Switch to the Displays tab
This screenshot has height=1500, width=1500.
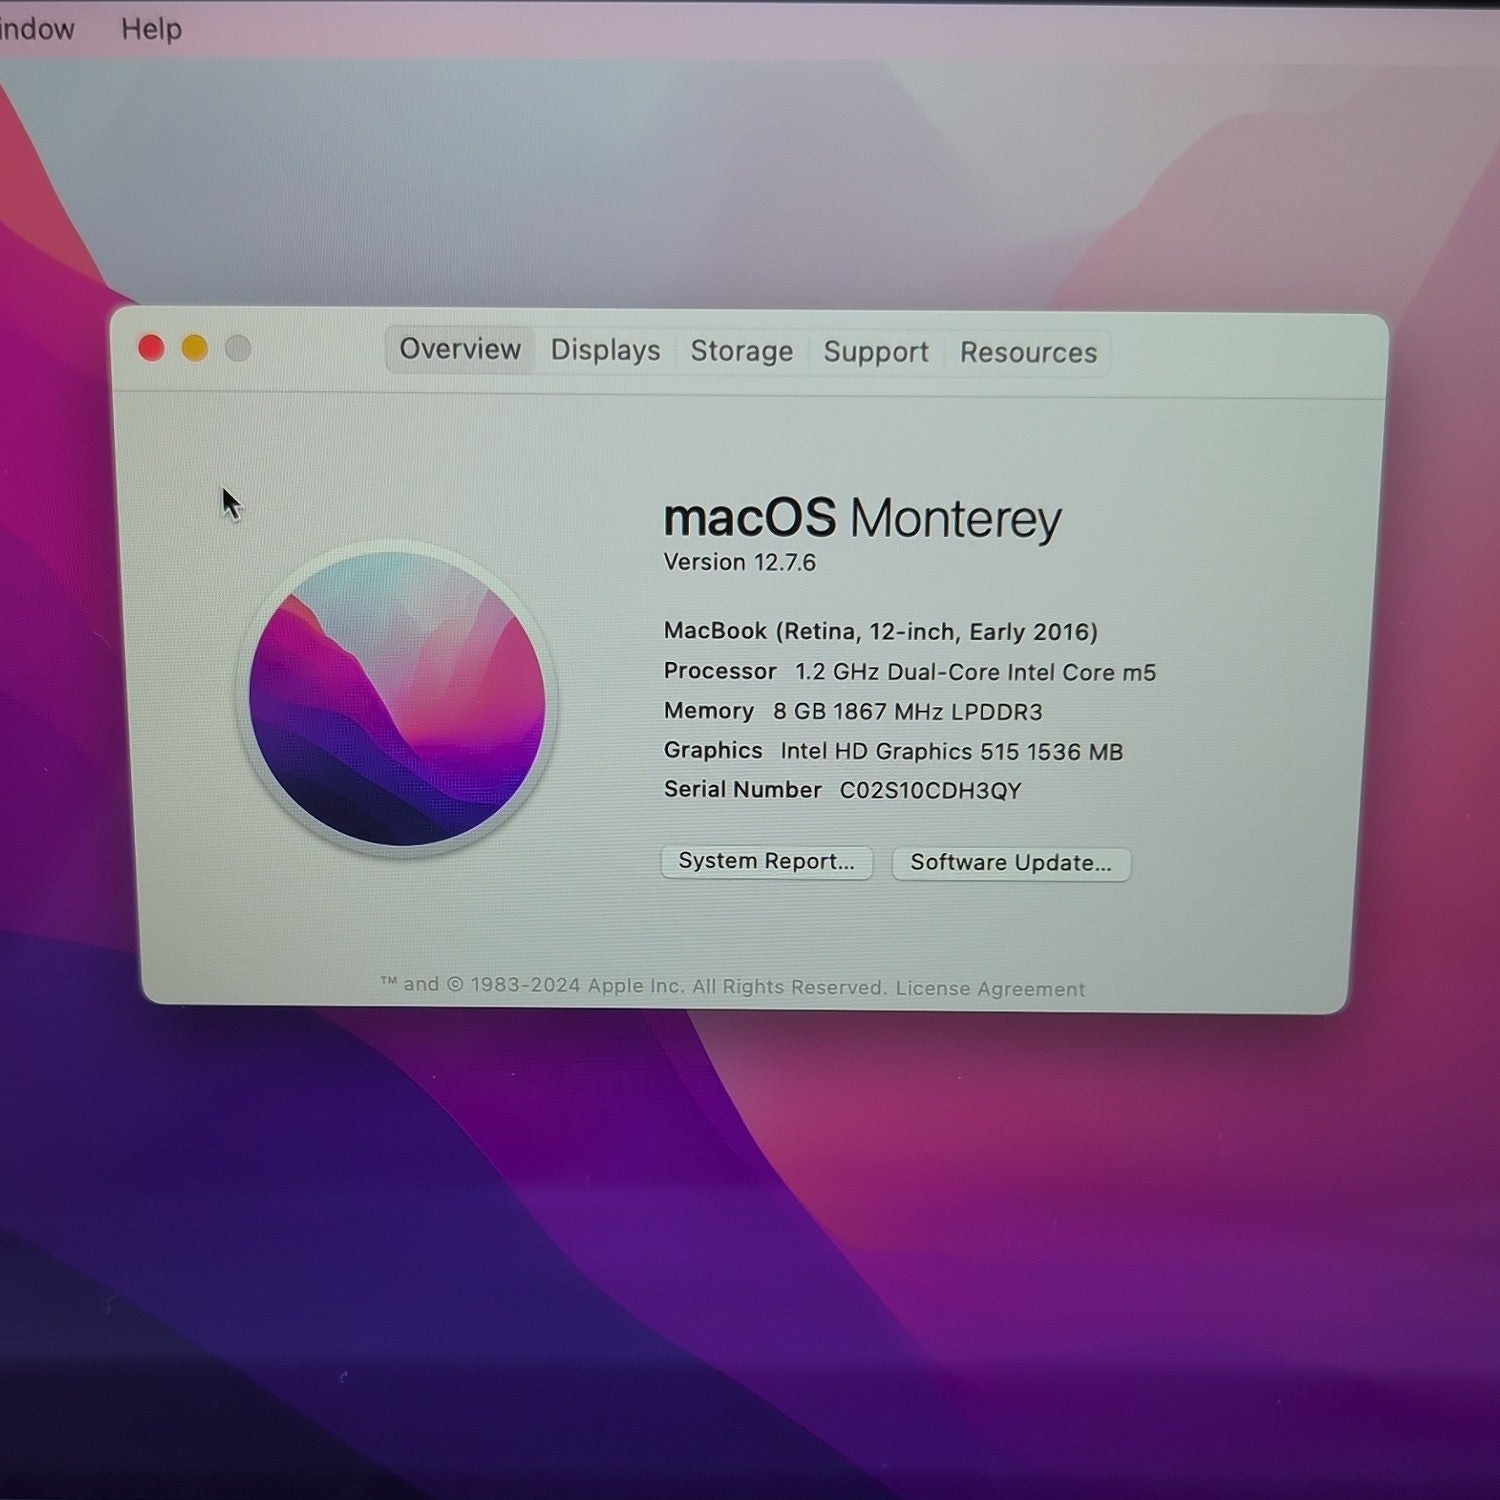click(605, 350)
